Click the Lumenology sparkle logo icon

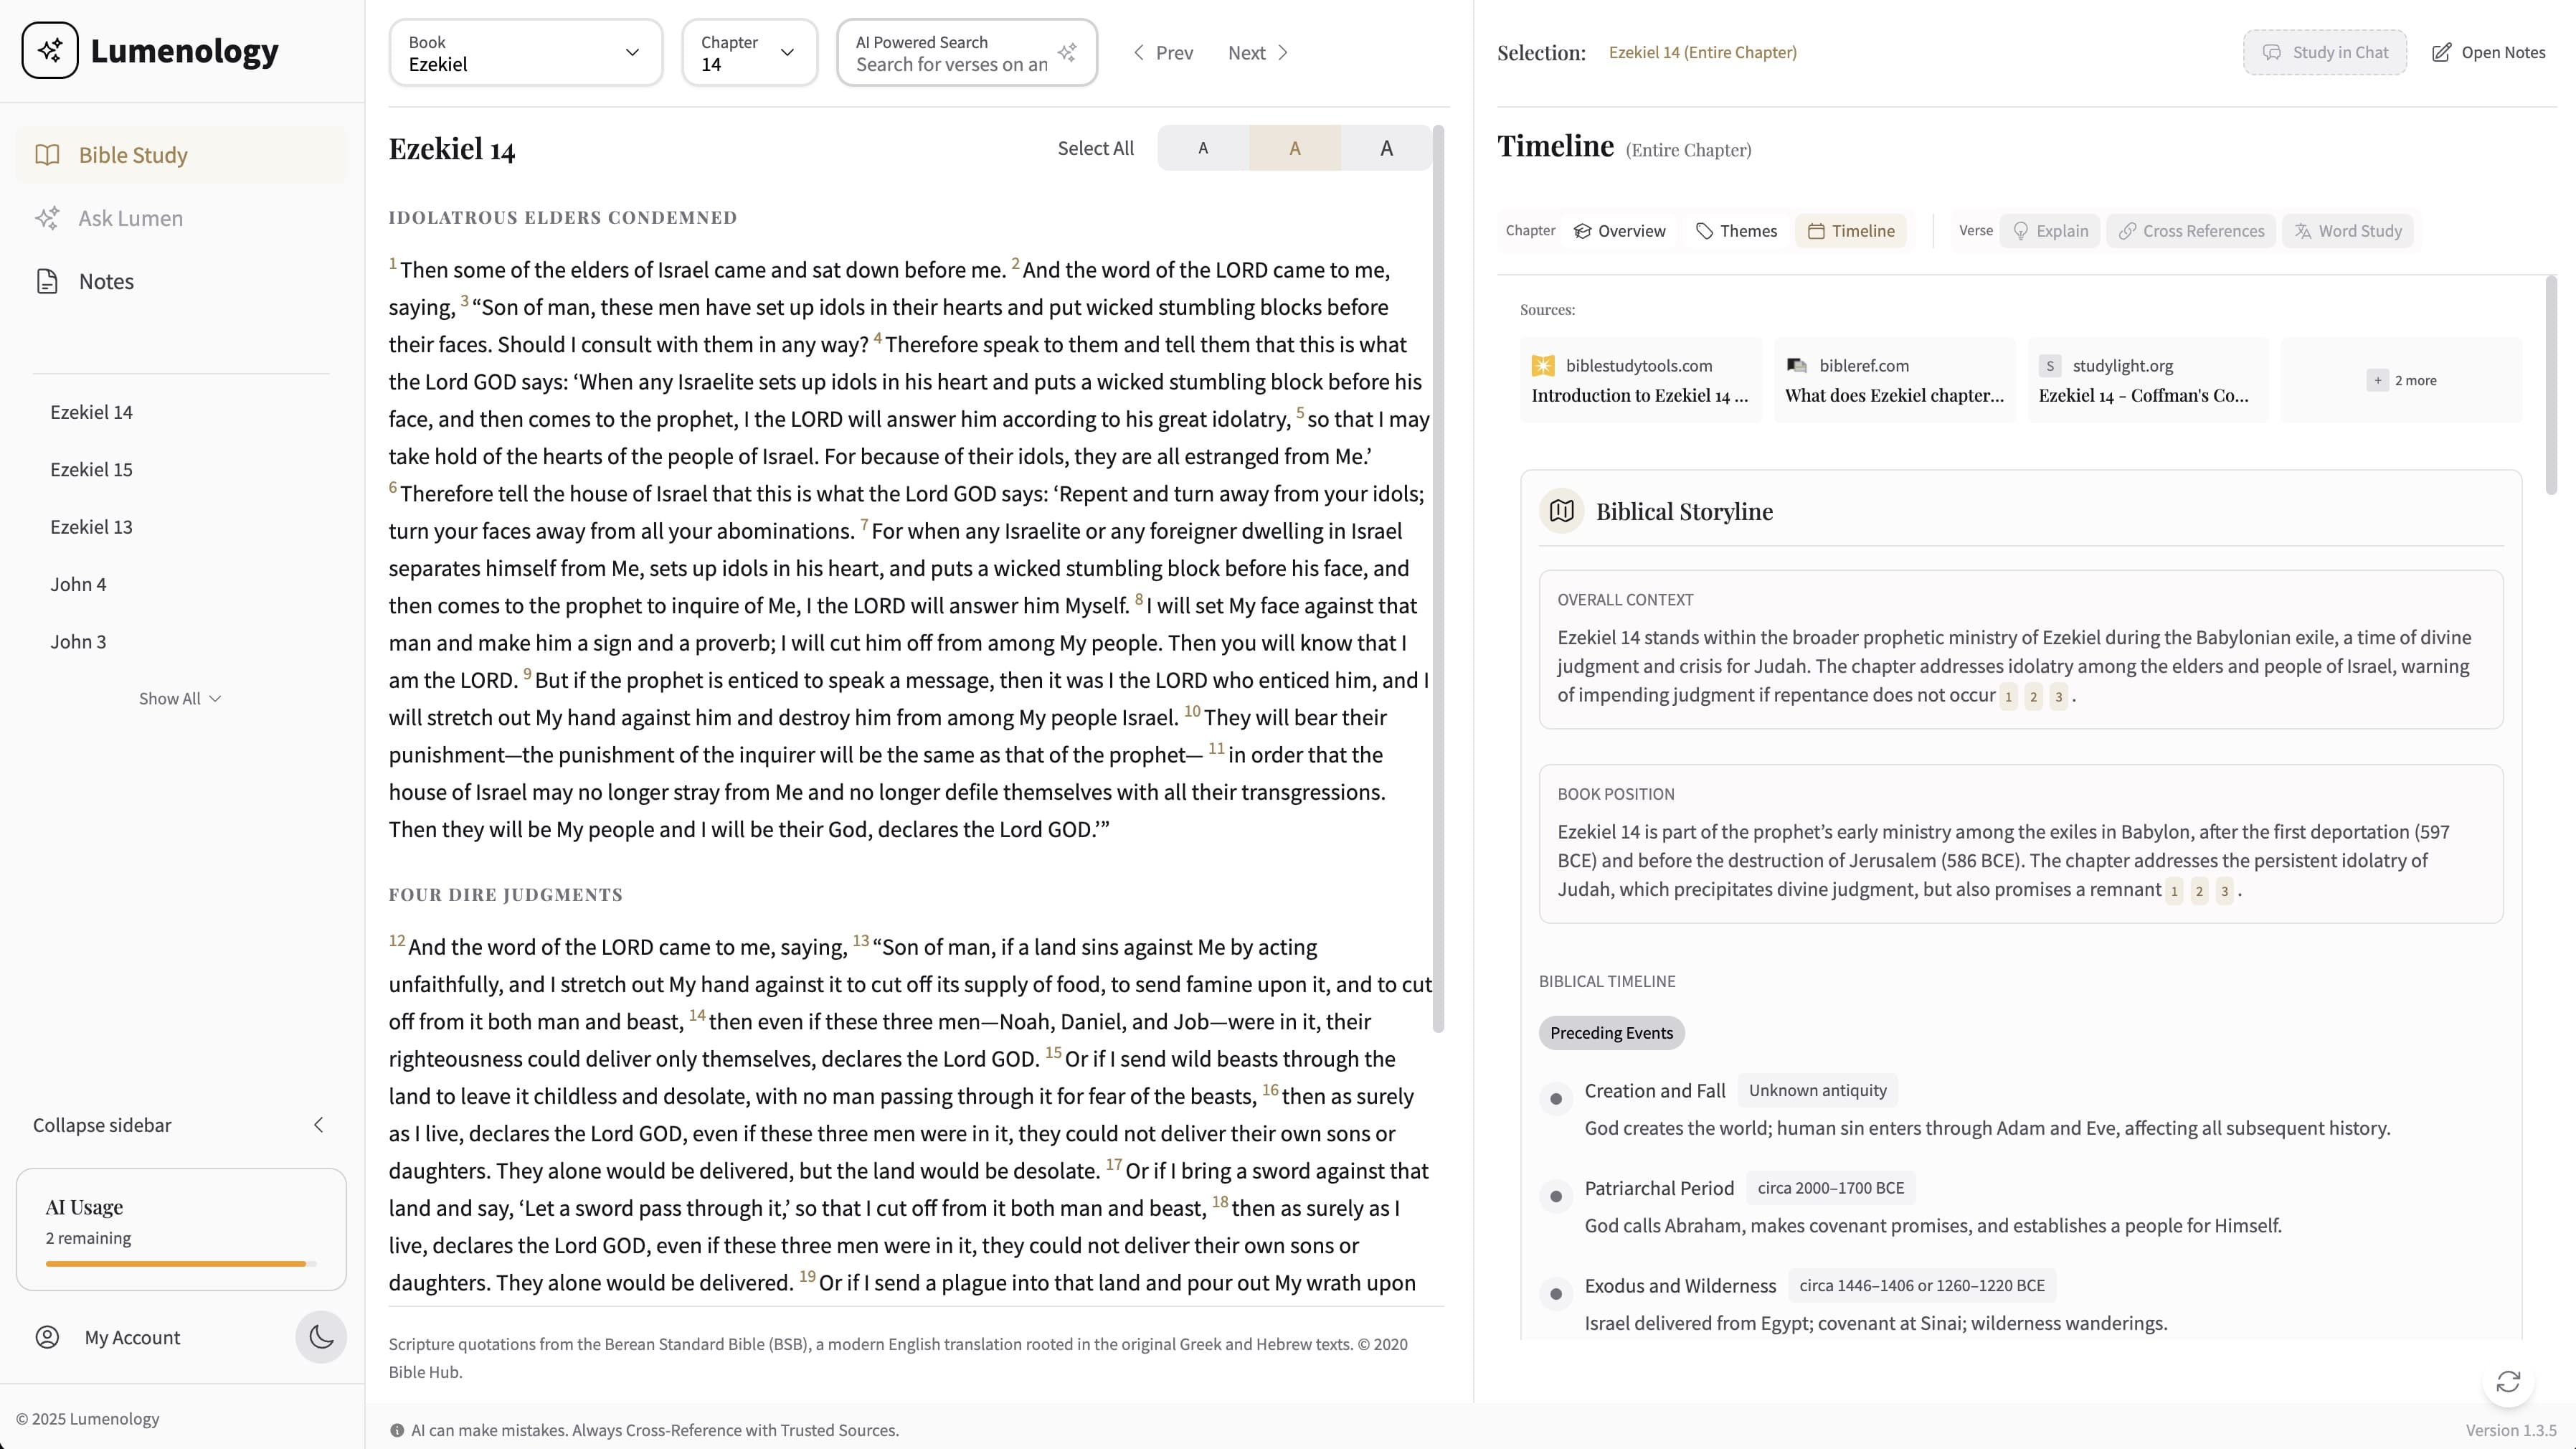50,51
